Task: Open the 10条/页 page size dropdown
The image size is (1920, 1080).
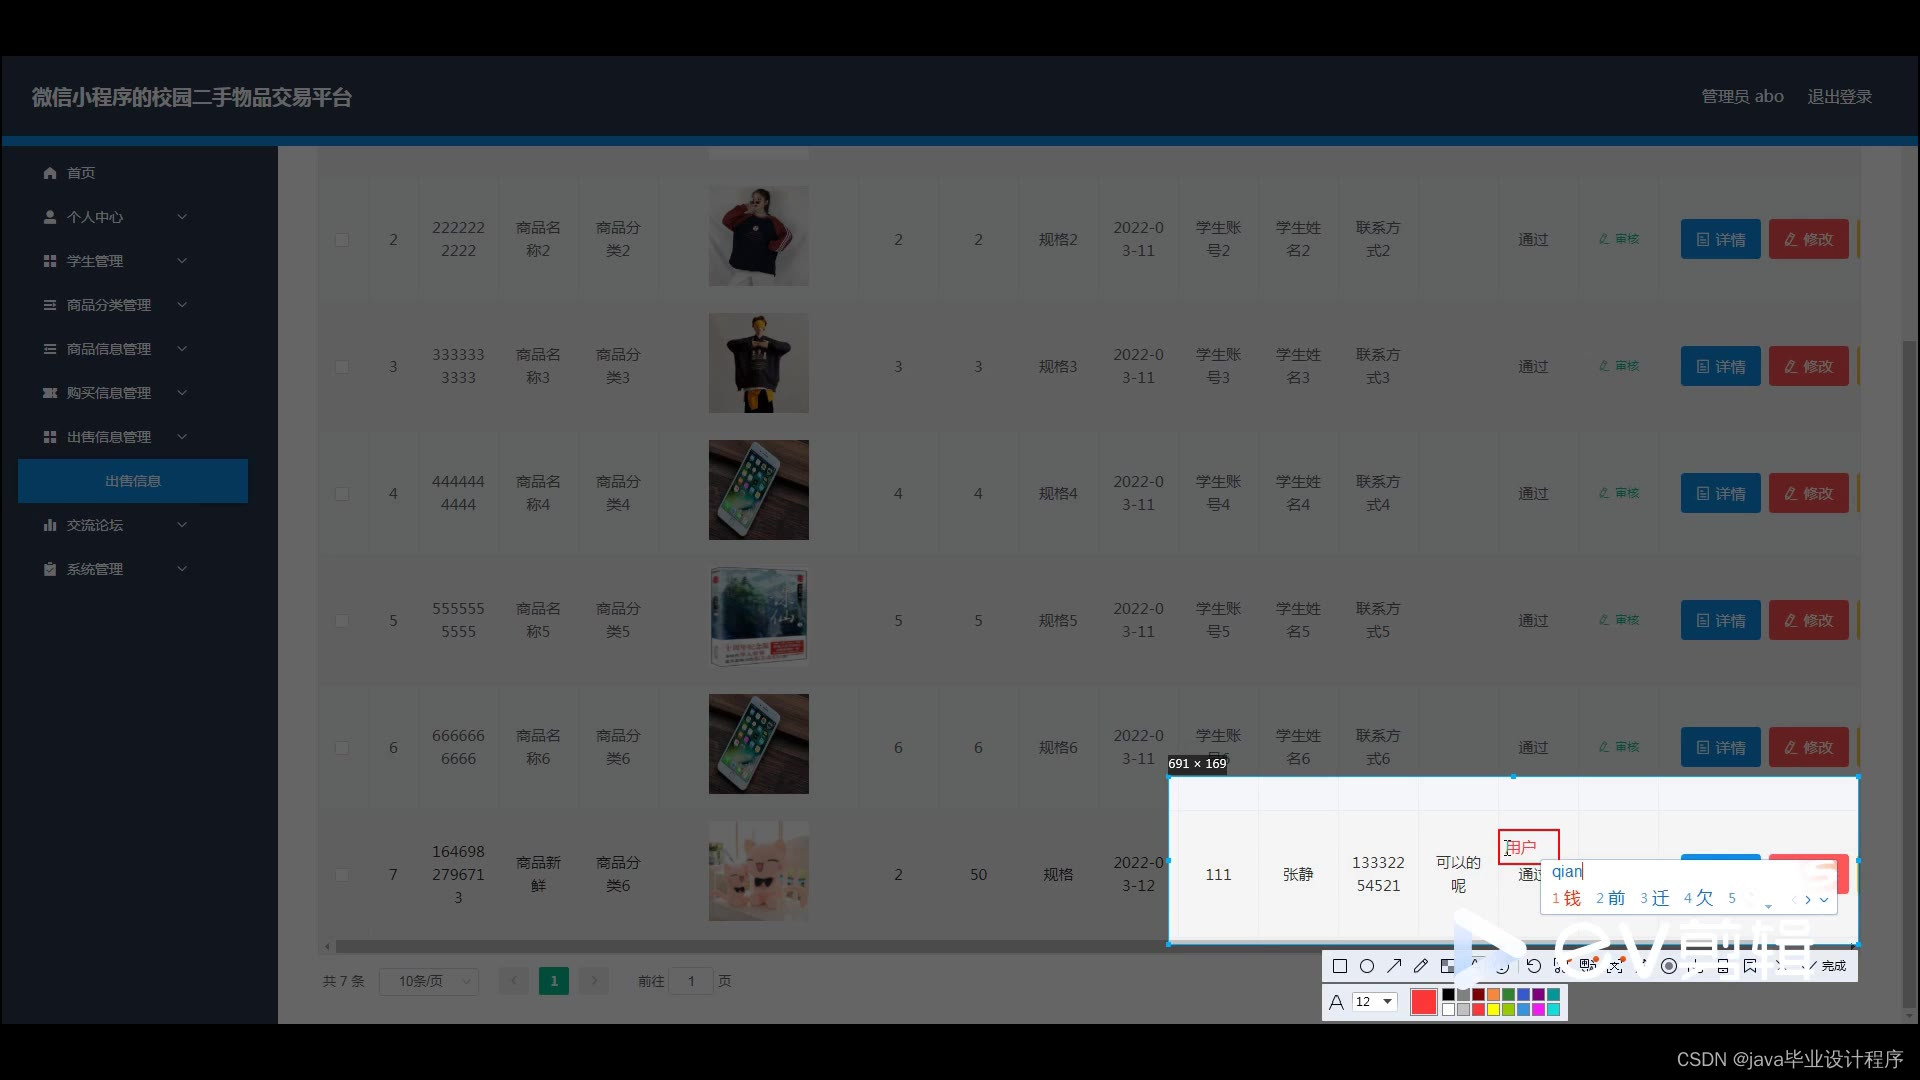Action: tap(428, 981)
